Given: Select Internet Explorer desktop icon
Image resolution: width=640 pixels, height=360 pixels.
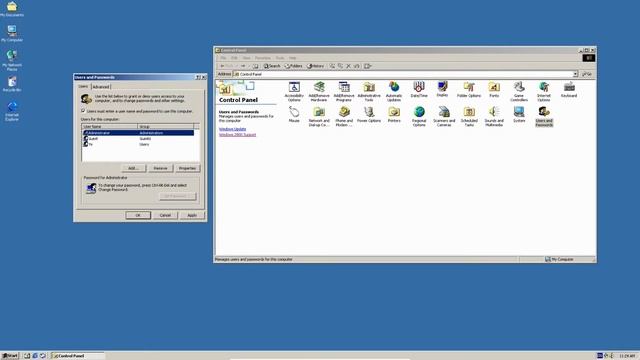Looking at the screenshot, I should coord(12,111).
